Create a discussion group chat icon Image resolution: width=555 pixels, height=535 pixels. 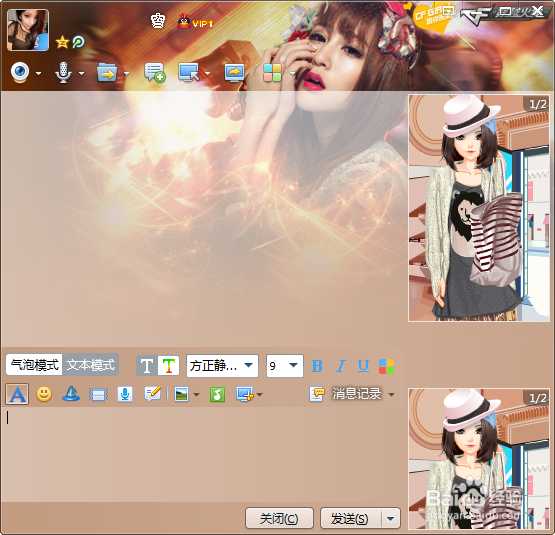(x=155, y=72)
